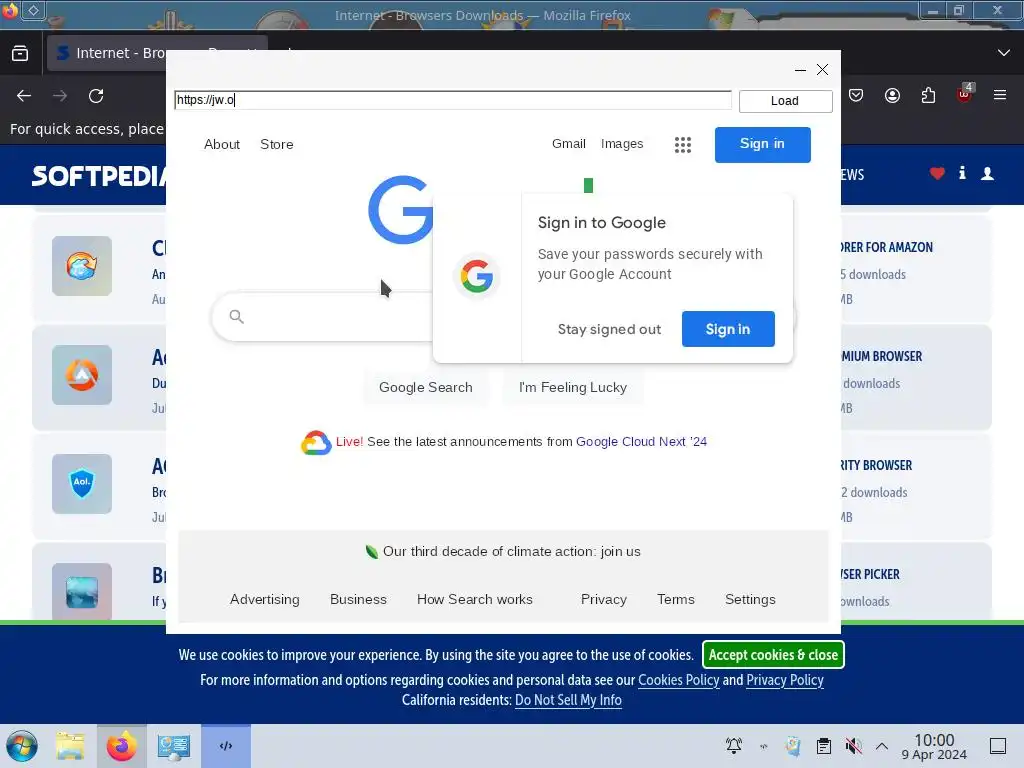Minimize the popup browser window
This screenshot has width=1024, height=768.
[x=800, y=70]
